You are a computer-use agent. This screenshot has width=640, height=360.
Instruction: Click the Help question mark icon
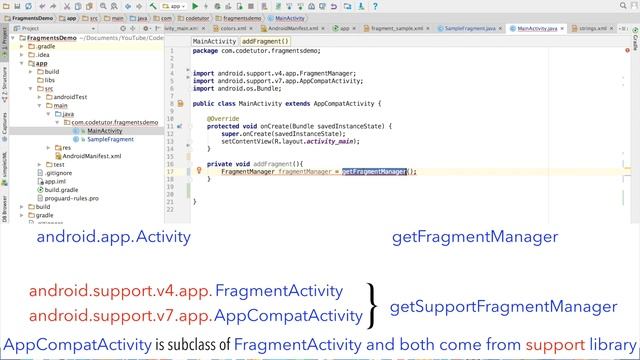[375, 6]
